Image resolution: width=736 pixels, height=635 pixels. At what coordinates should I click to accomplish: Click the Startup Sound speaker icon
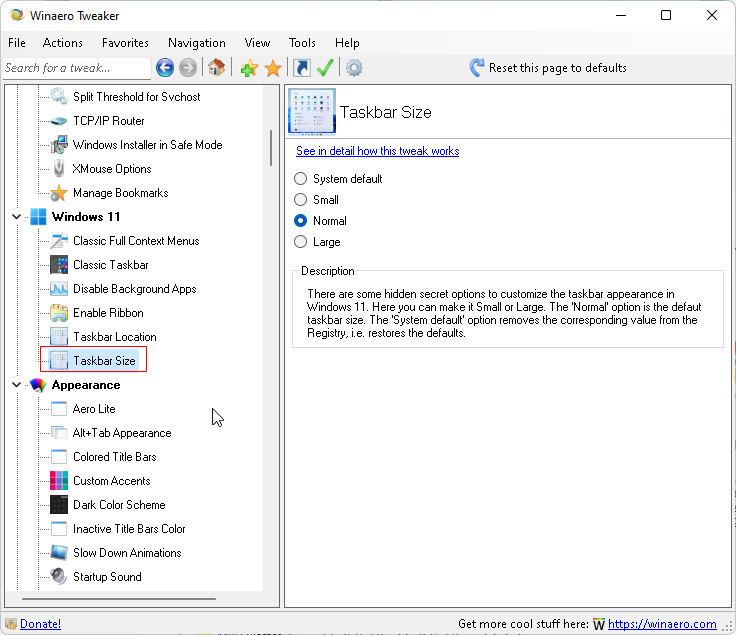tap(59, 577)
